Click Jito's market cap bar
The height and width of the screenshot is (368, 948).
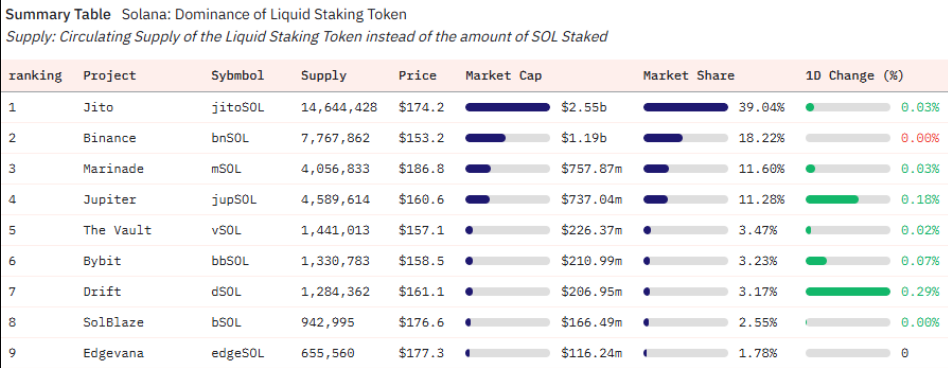[507, 107]
